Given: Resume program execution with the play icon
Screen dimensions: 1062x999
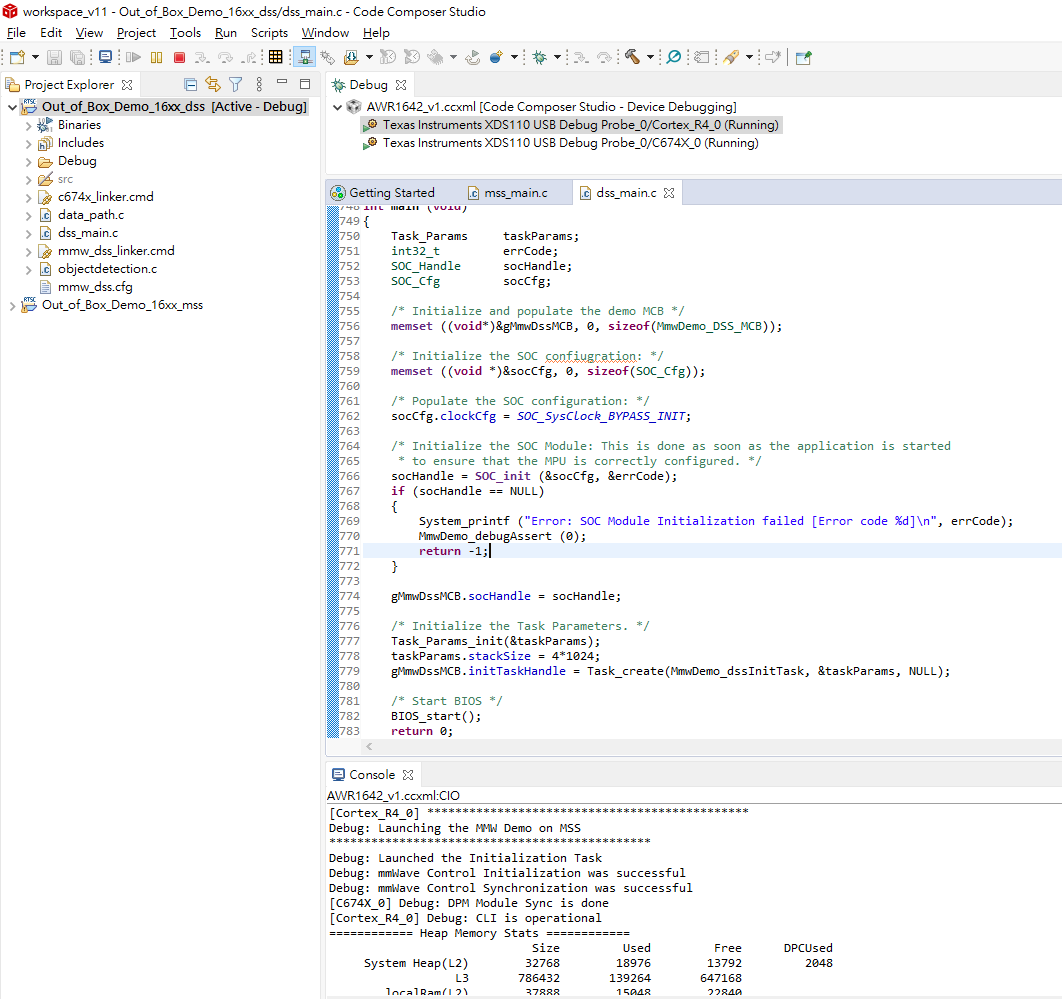Looking at the screenshot, I should [133, 57].
